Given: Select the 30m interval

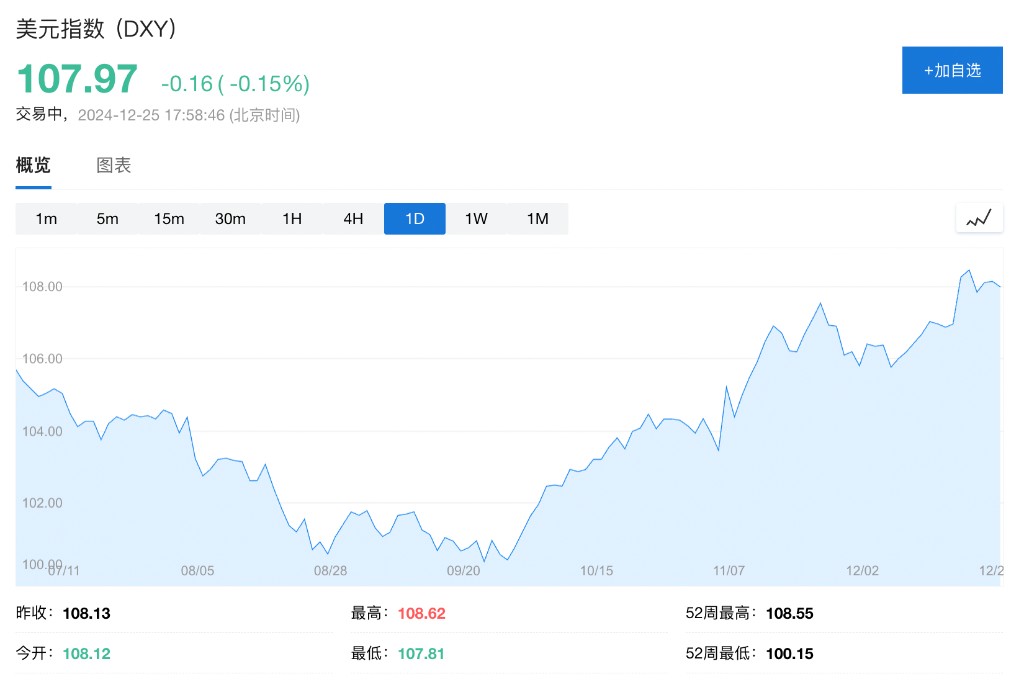Looking at the screenshot, I should (x=231, y=219).
